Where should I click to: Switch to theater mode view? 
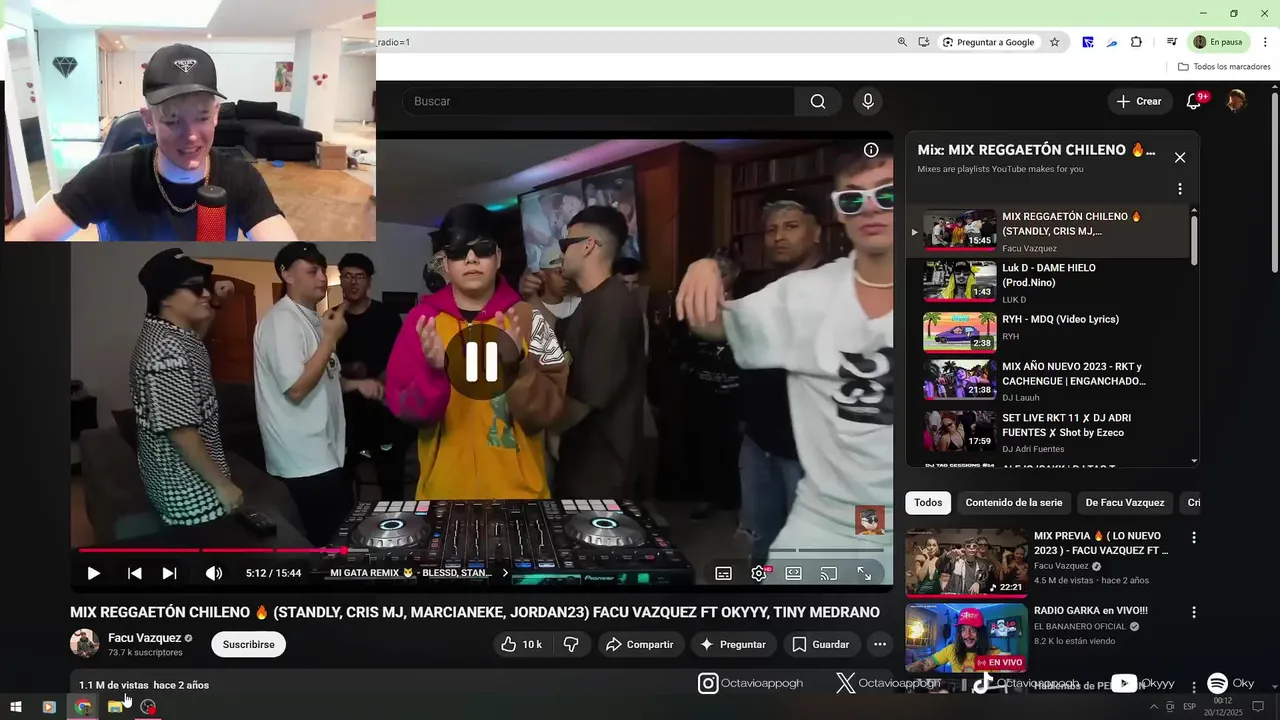(793, 573)
